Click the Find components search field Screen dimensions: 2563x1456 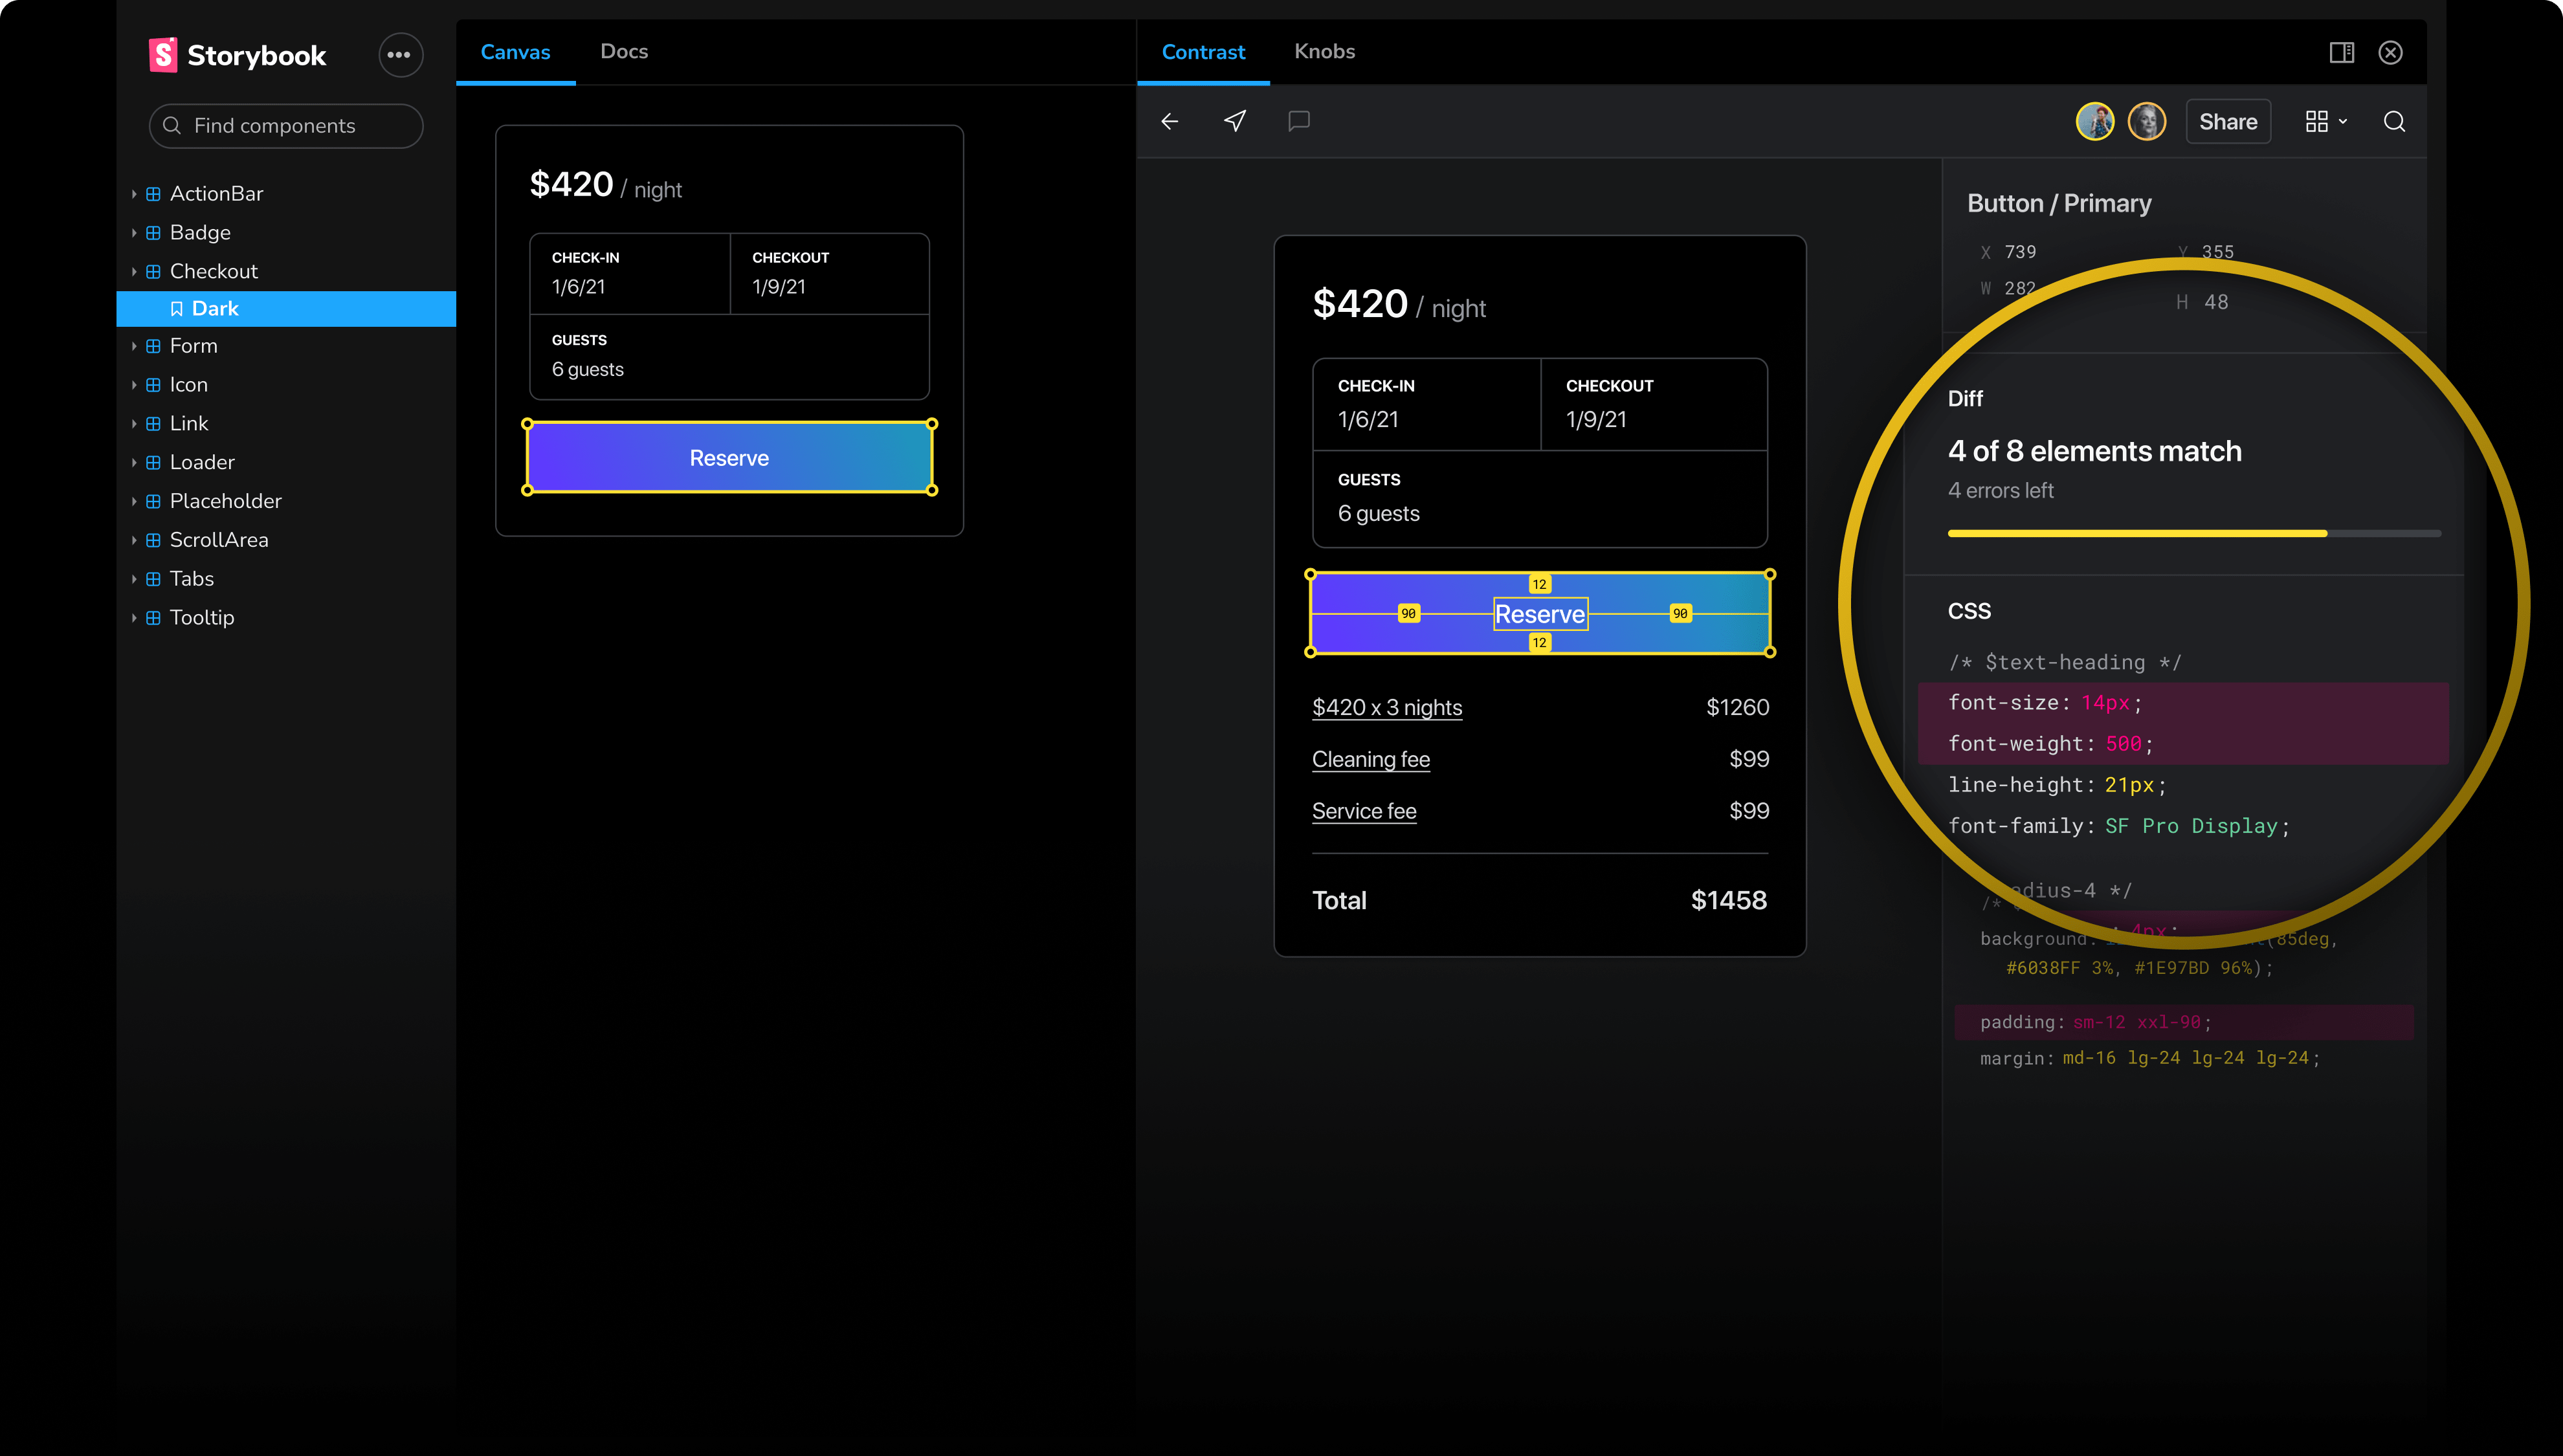click(x=286, y=126)
